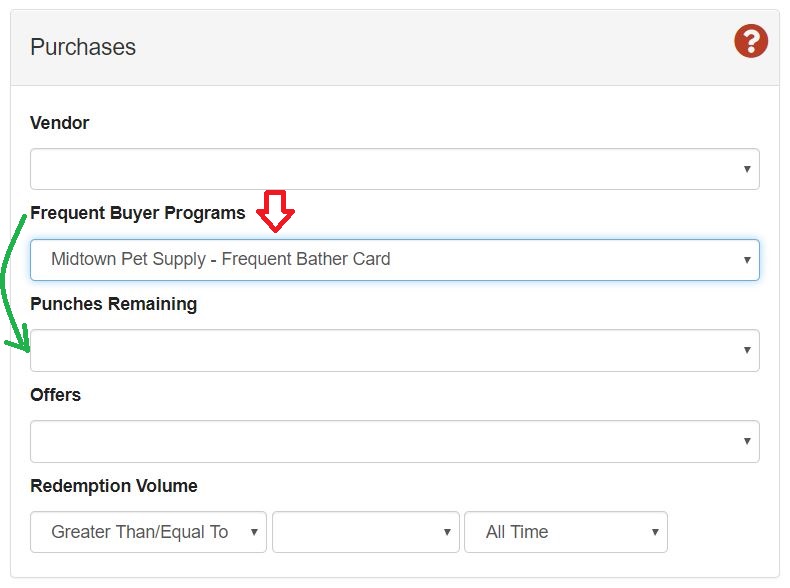Open the Frequent Buyer Programs dropdown

point(394,260)
